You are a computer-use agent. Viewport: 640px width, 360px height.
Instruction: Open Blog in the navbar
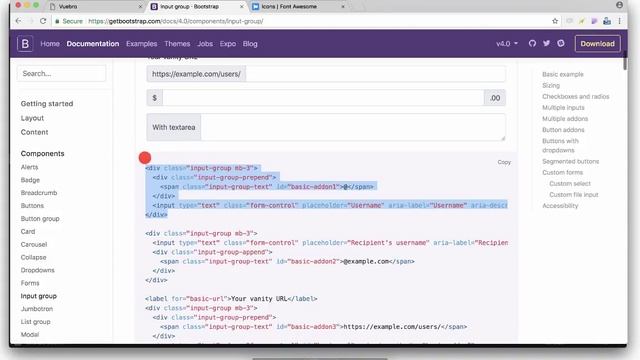pyautogui.click(x=250, y=44)
